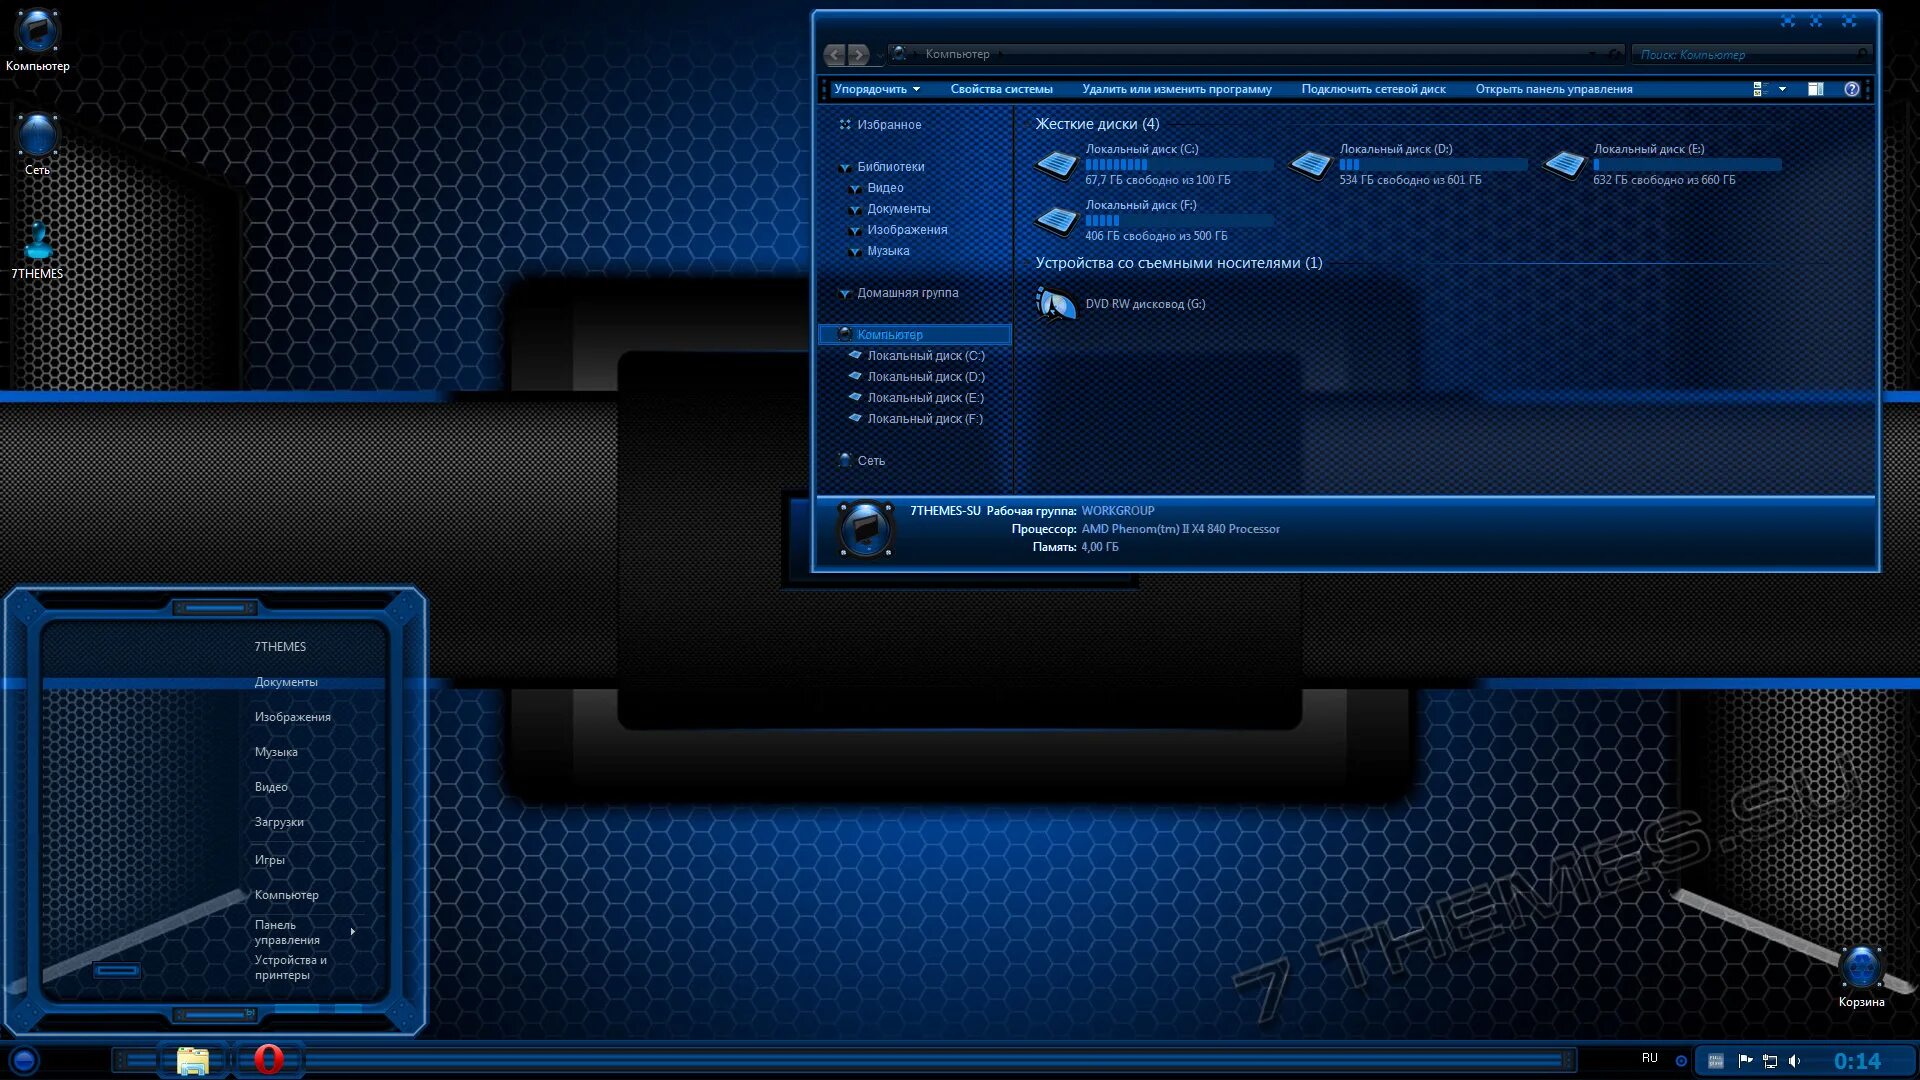Click Открыть панель управления

(1554, 89)
